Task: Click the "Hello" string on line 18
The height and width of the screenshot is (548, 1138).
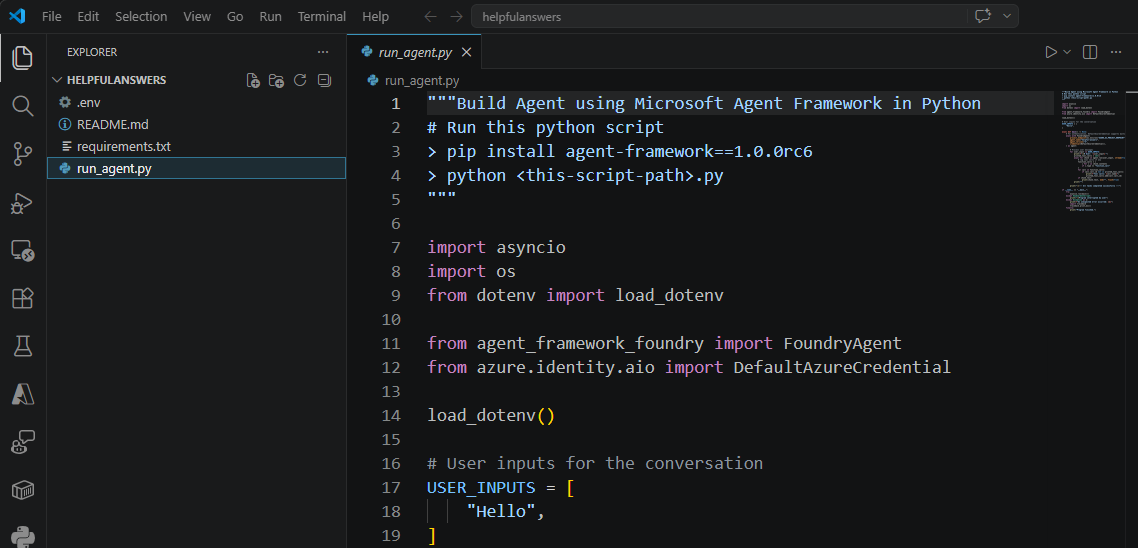Action: tap(502, 512)
